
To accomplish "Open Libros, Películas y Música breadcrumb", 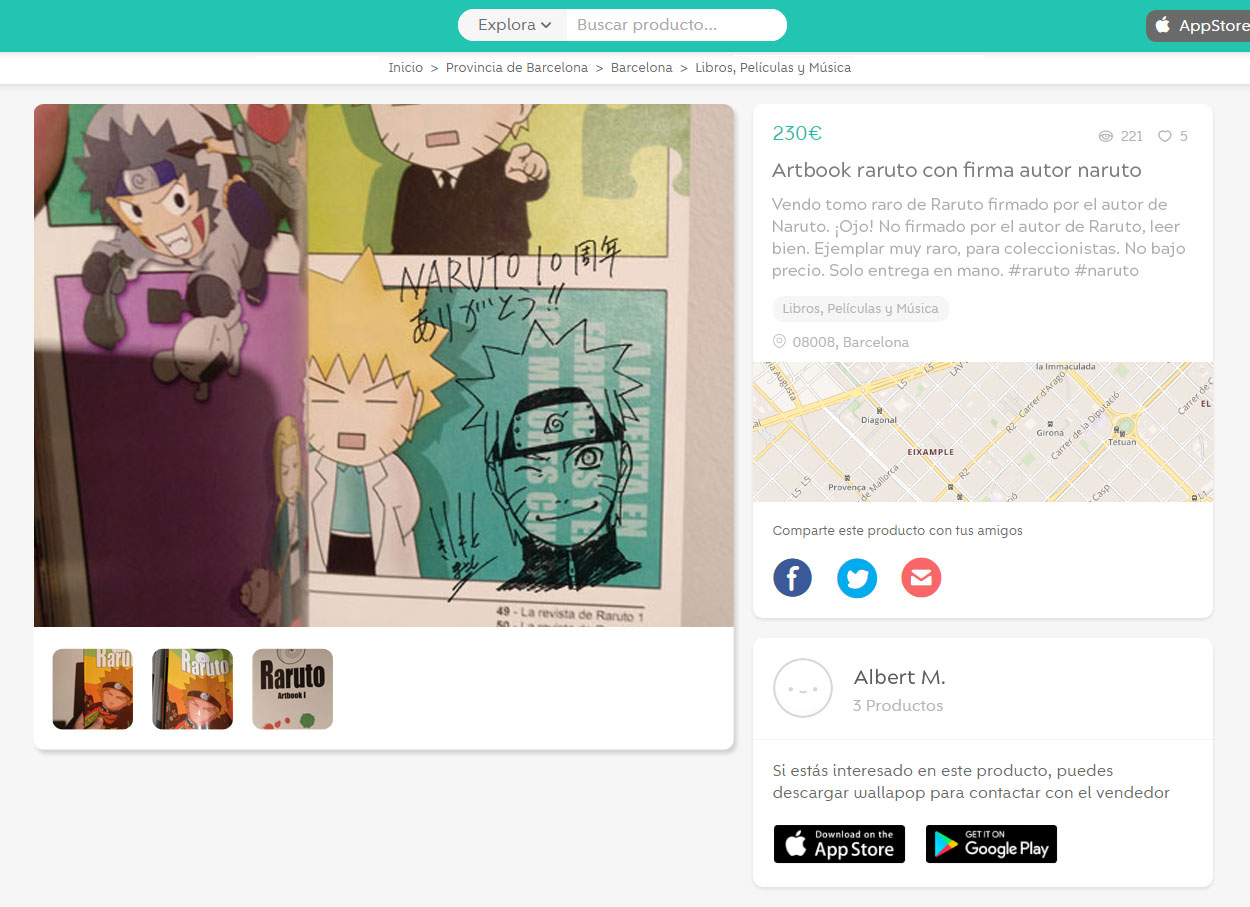I will point(773,68).
